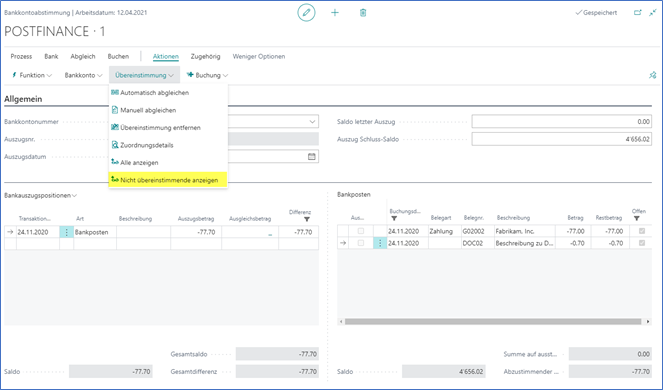The height and width of the screenshot is (390, 663).
Task: Click Gesamtdifferenz value field
Action: pyautogui.click(x=277, y=371)
